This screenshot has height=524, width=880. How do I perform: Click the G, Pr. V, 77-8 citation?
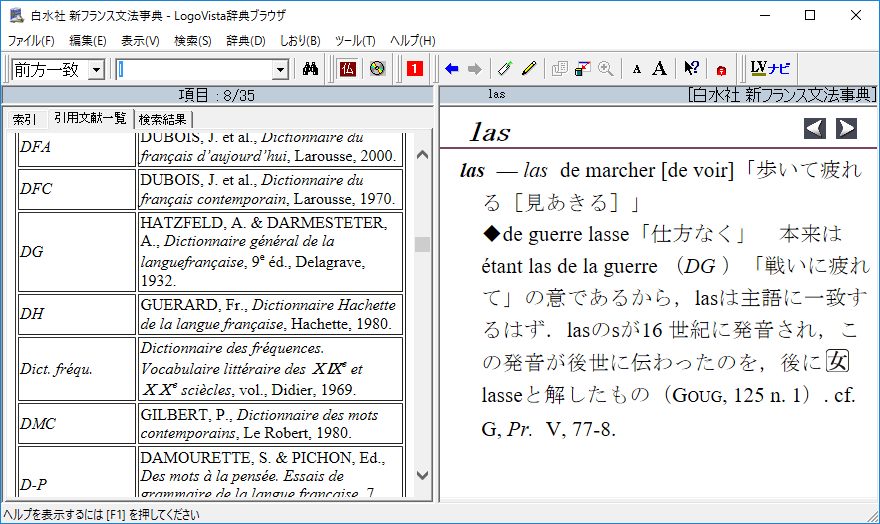[548, 429]
